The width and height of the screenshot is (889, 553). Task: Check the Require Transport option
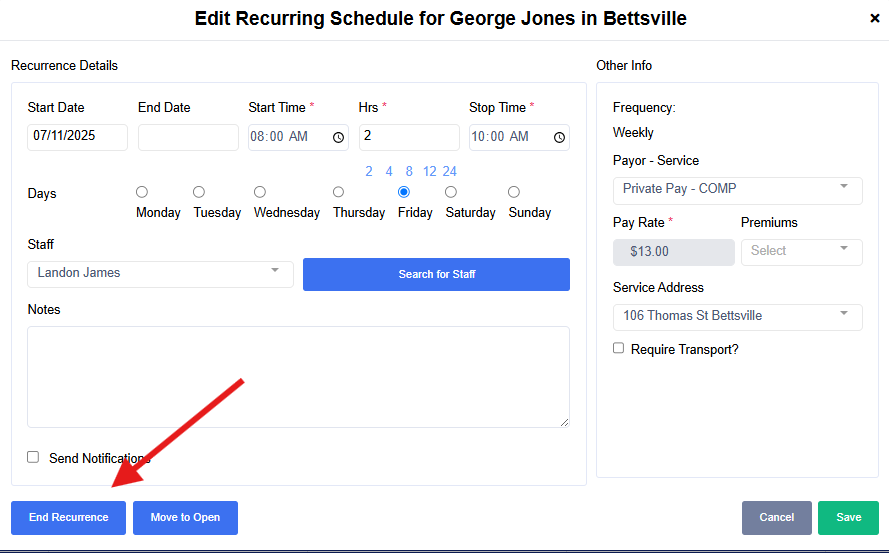coord(619,348)
